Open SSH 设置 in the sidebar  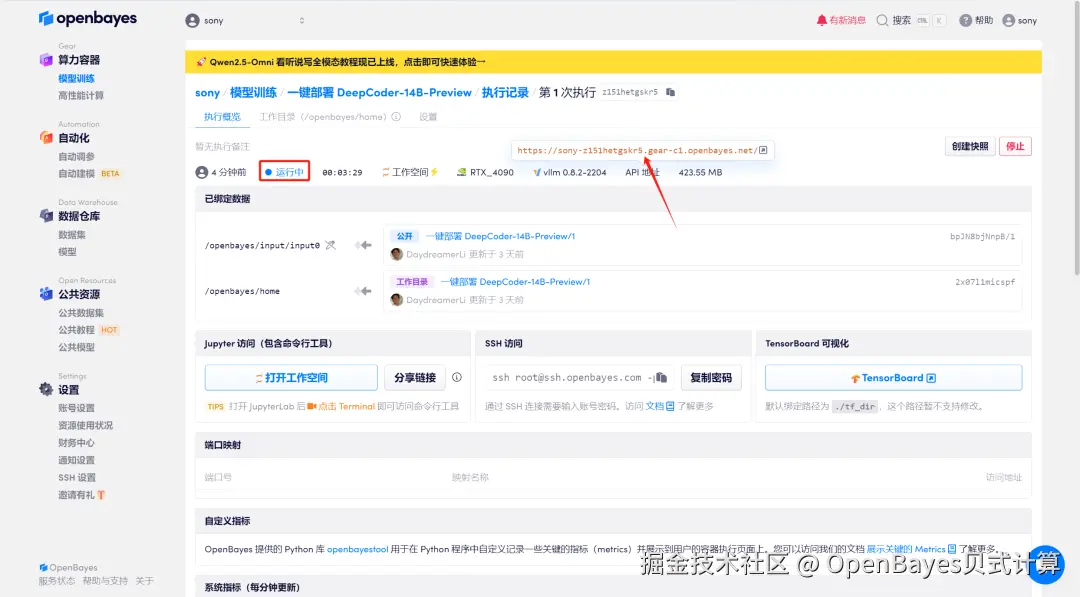77,477
